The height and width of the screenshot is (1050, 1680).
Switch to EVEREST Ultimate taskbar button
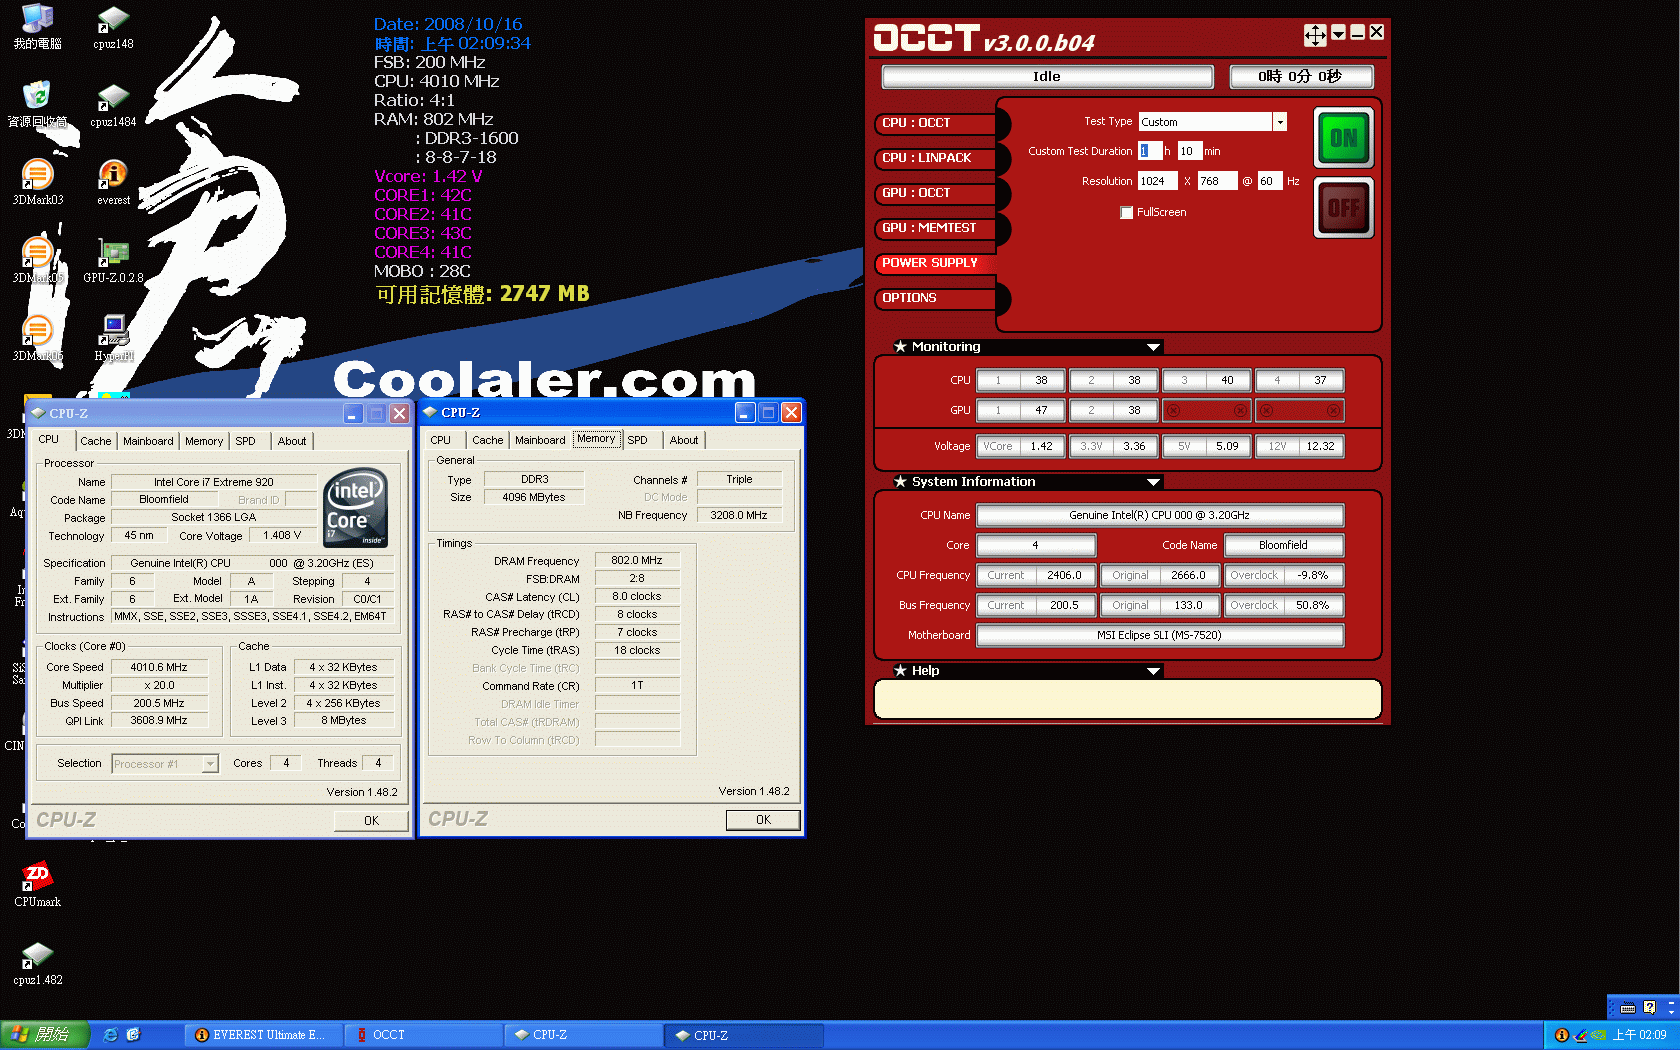[262, 1035]
